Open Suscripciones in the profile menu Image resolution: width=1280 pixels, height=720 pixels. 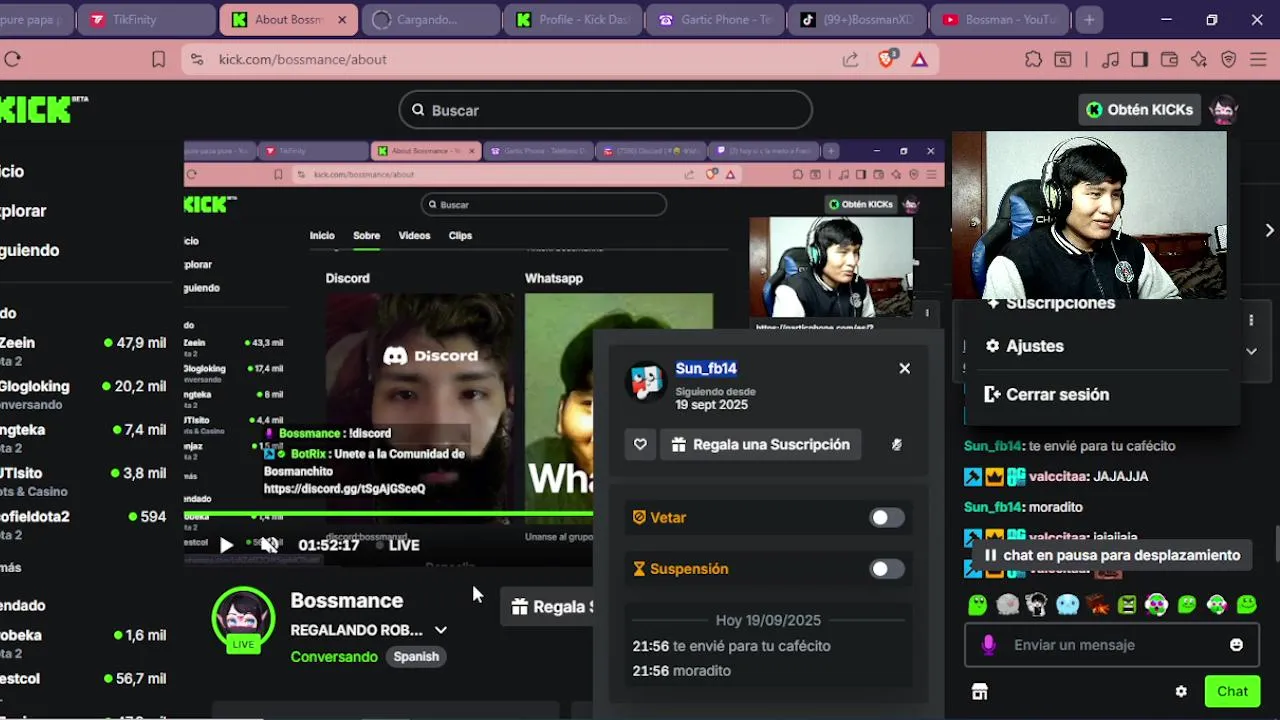point(1049,303)
